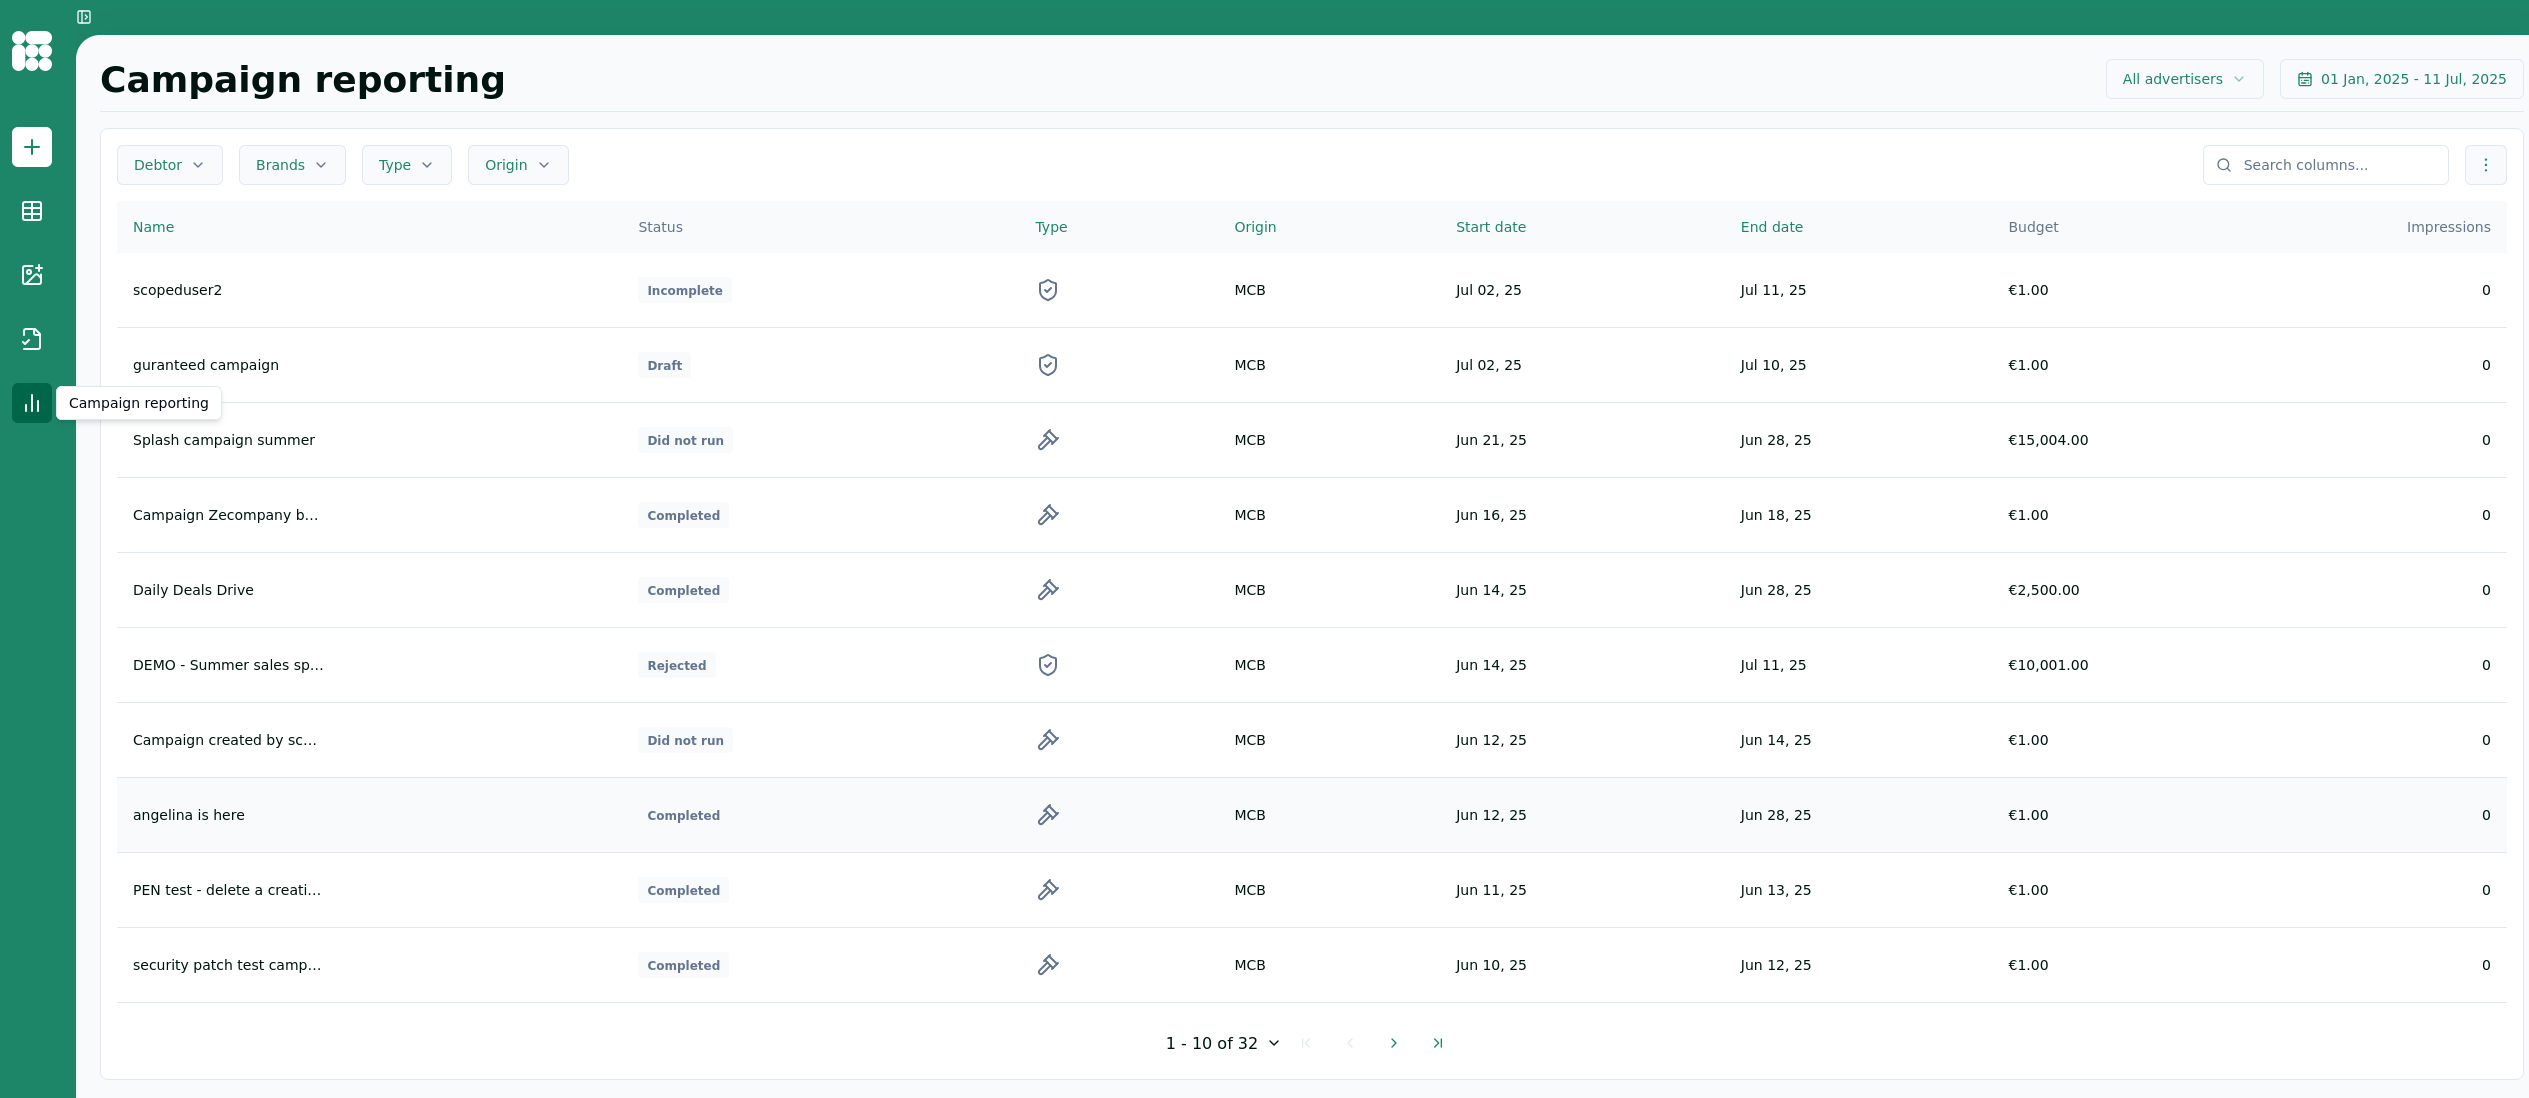The height and width of the screenshot is (1098, 2529).
Task: Go to next page of results
Action: [x=1393, y=1043]
